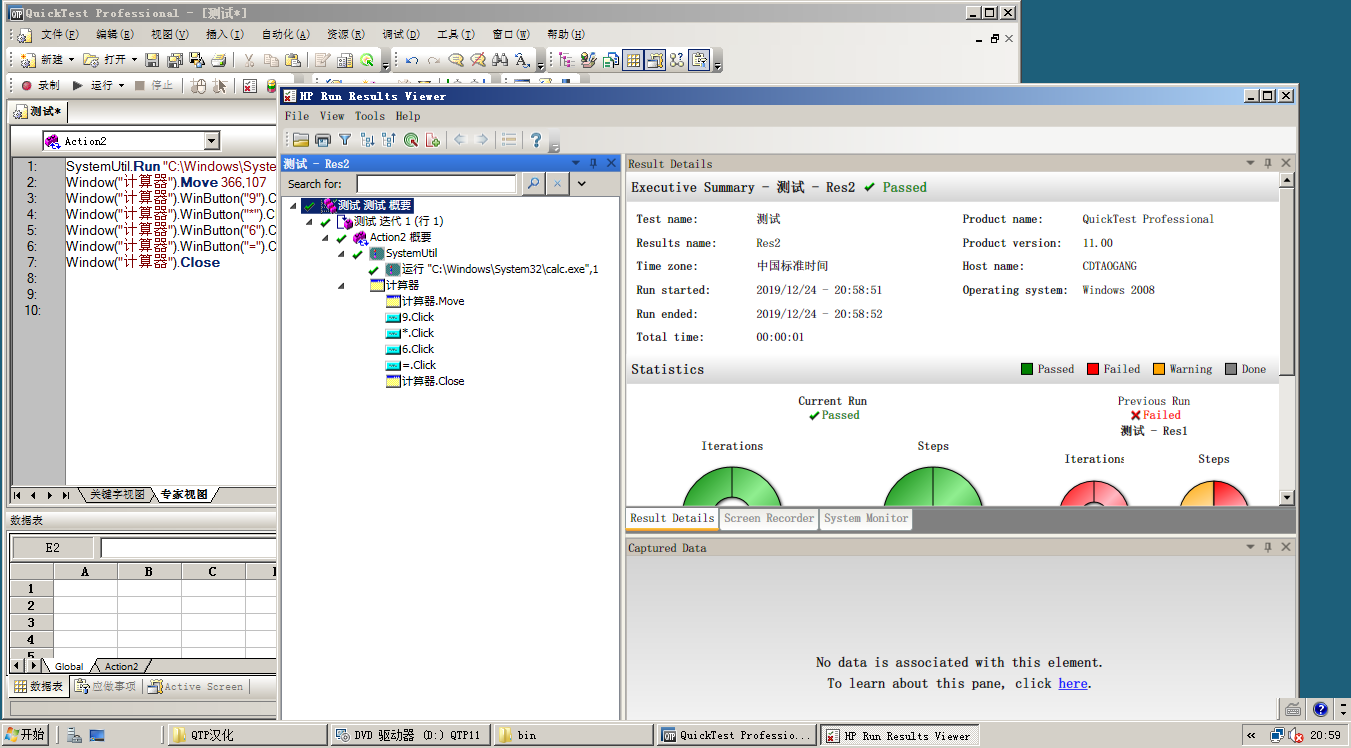
Task: Click the binoculars Find icon in QuickTest
Action: tap(500, 60)
